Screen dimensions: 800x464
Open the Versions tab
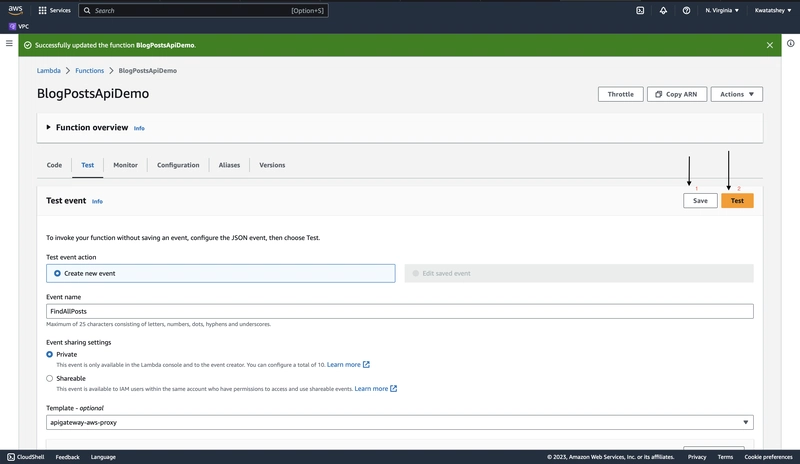coord(272,165)
